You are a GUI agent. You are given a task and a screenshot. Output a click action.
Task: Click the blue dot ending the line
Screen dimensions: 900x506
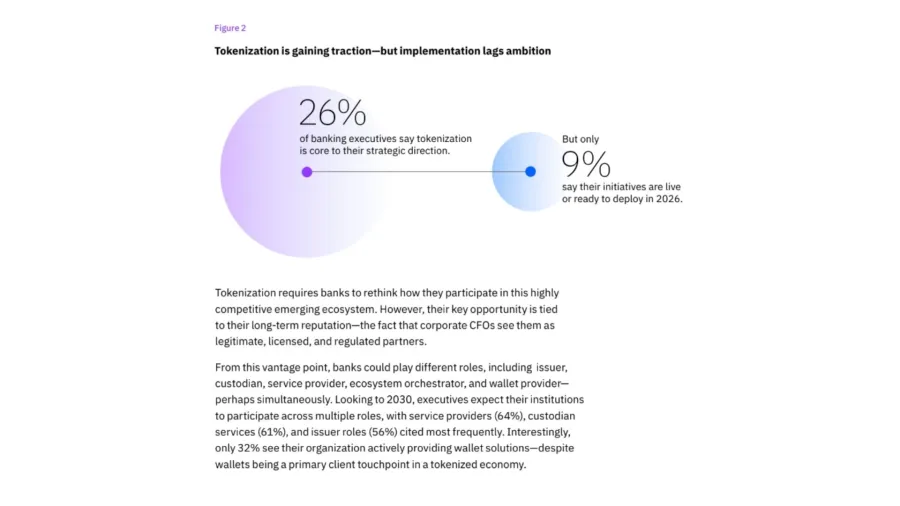pos(530,171)
